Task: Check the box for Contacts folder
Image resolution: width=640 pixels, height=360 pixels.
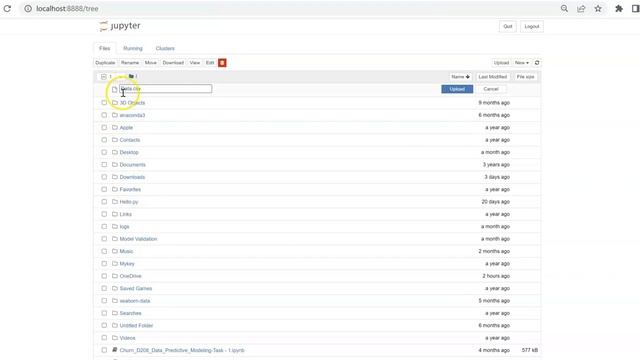Action: click(x=104, y=140)
